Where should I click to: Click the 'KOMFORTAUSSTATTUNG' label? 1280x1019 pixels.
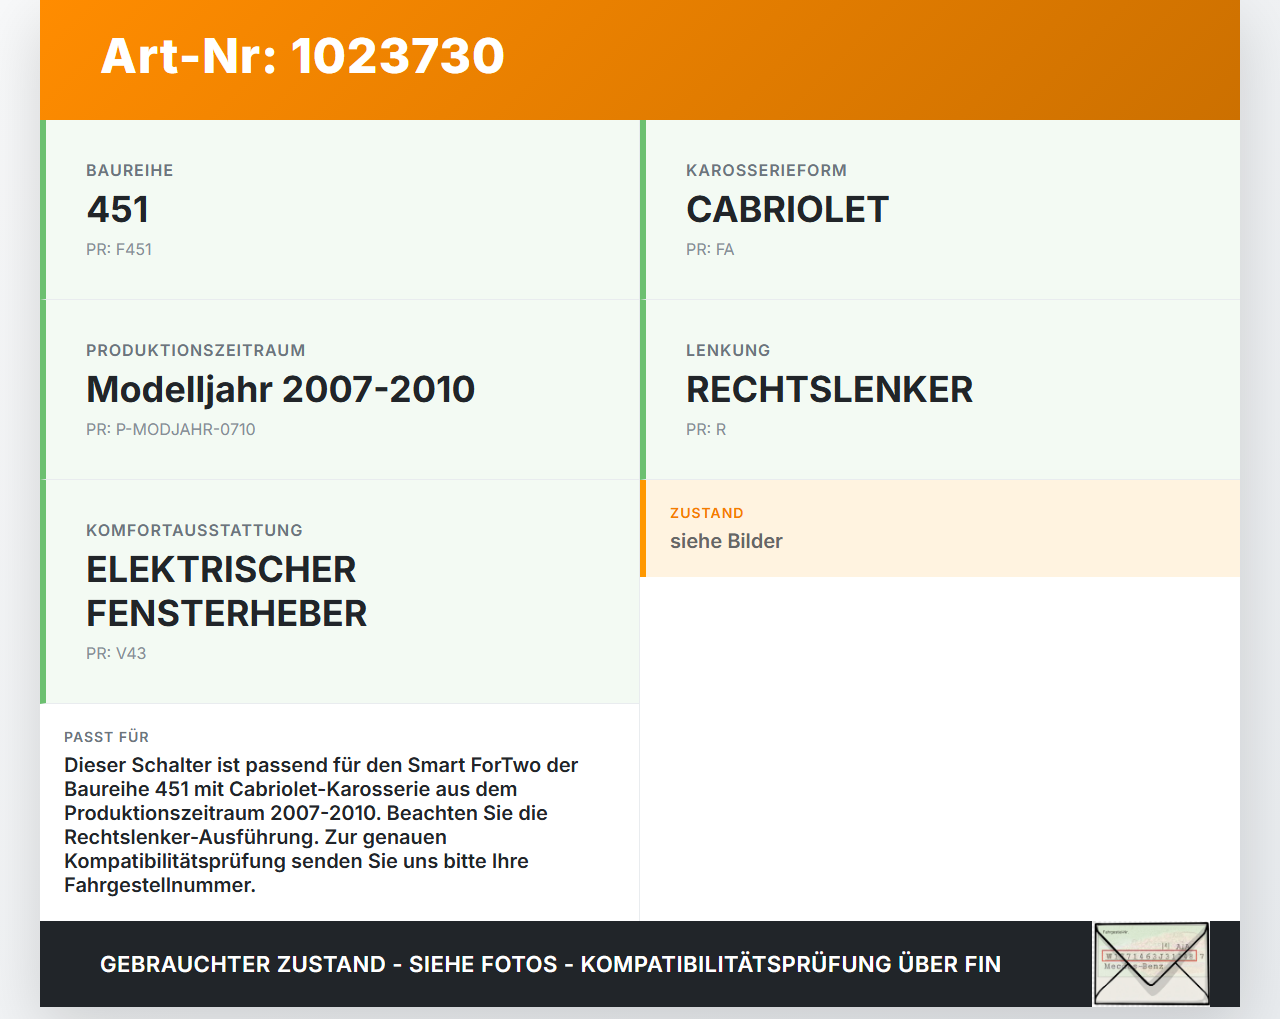click(194, 530)
